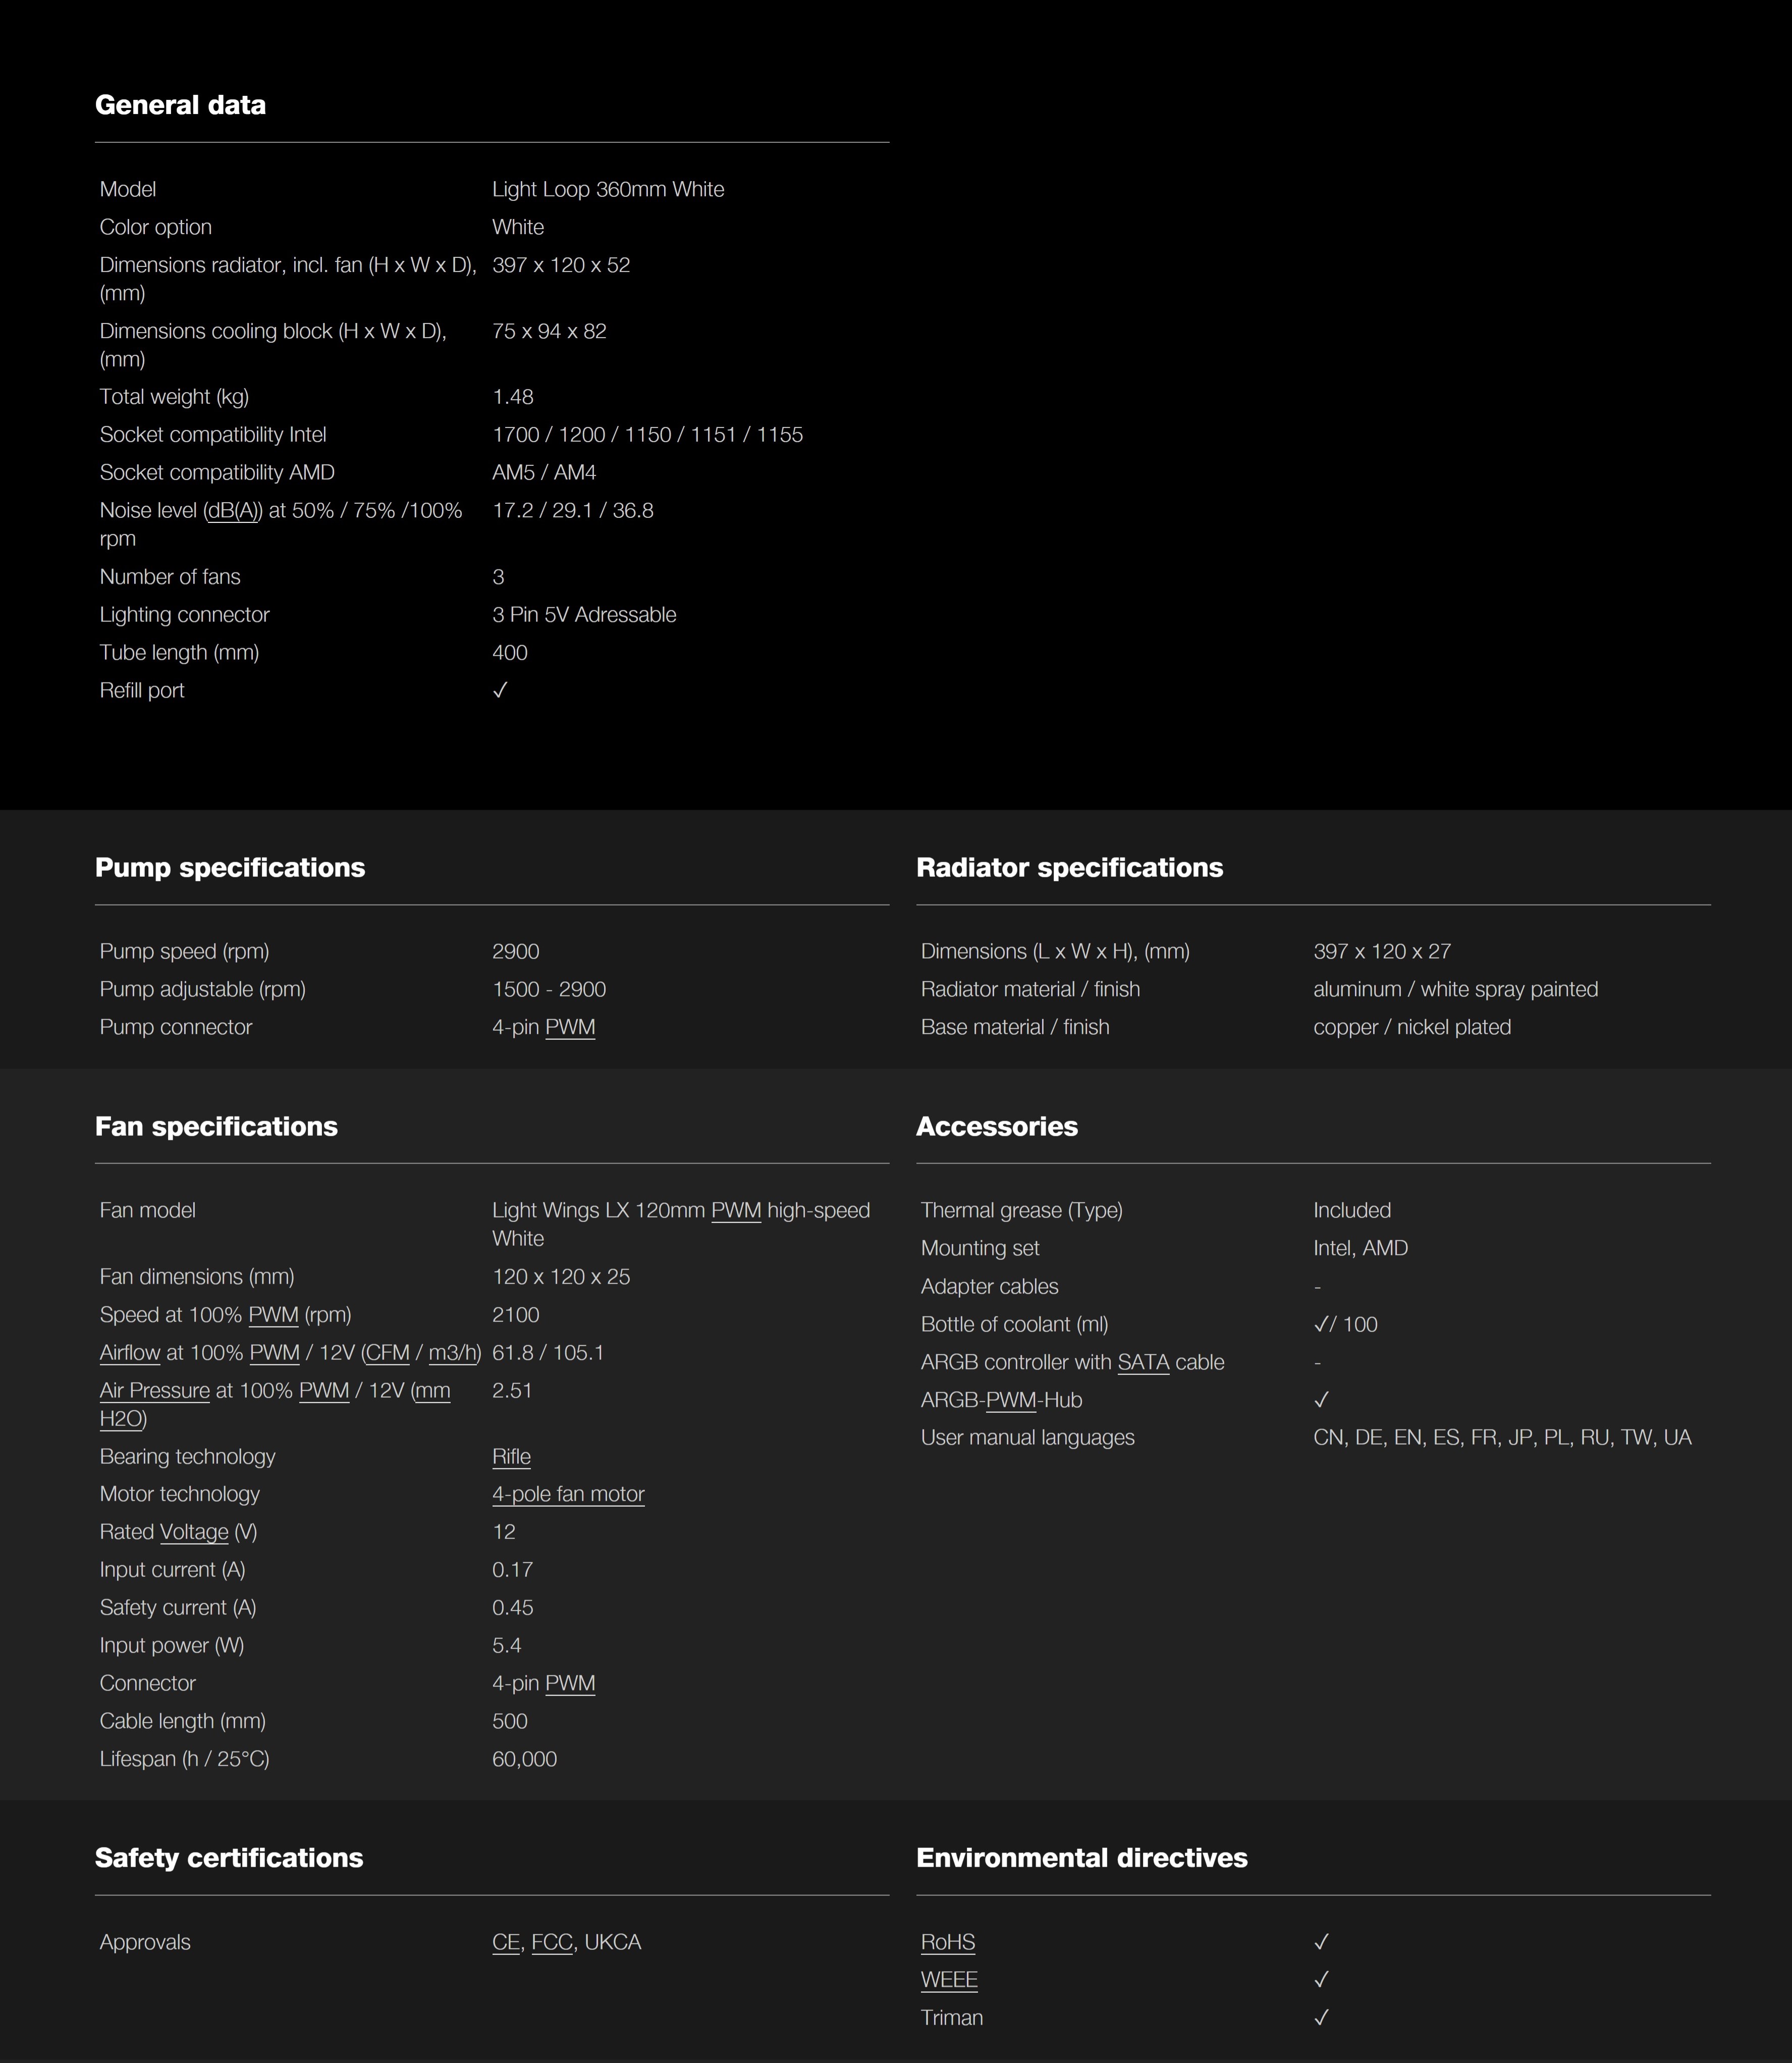Click the dB(A) link in the Noise level row
Viewport: 1792px width, 2063px height.
[x=233, y=511]
